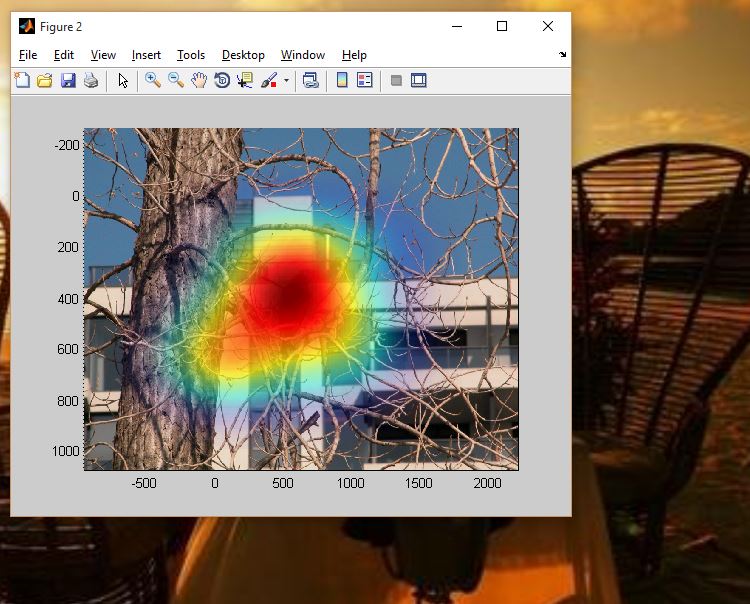
Task: Open the Tools menu
Action: [x=191, y=55]
